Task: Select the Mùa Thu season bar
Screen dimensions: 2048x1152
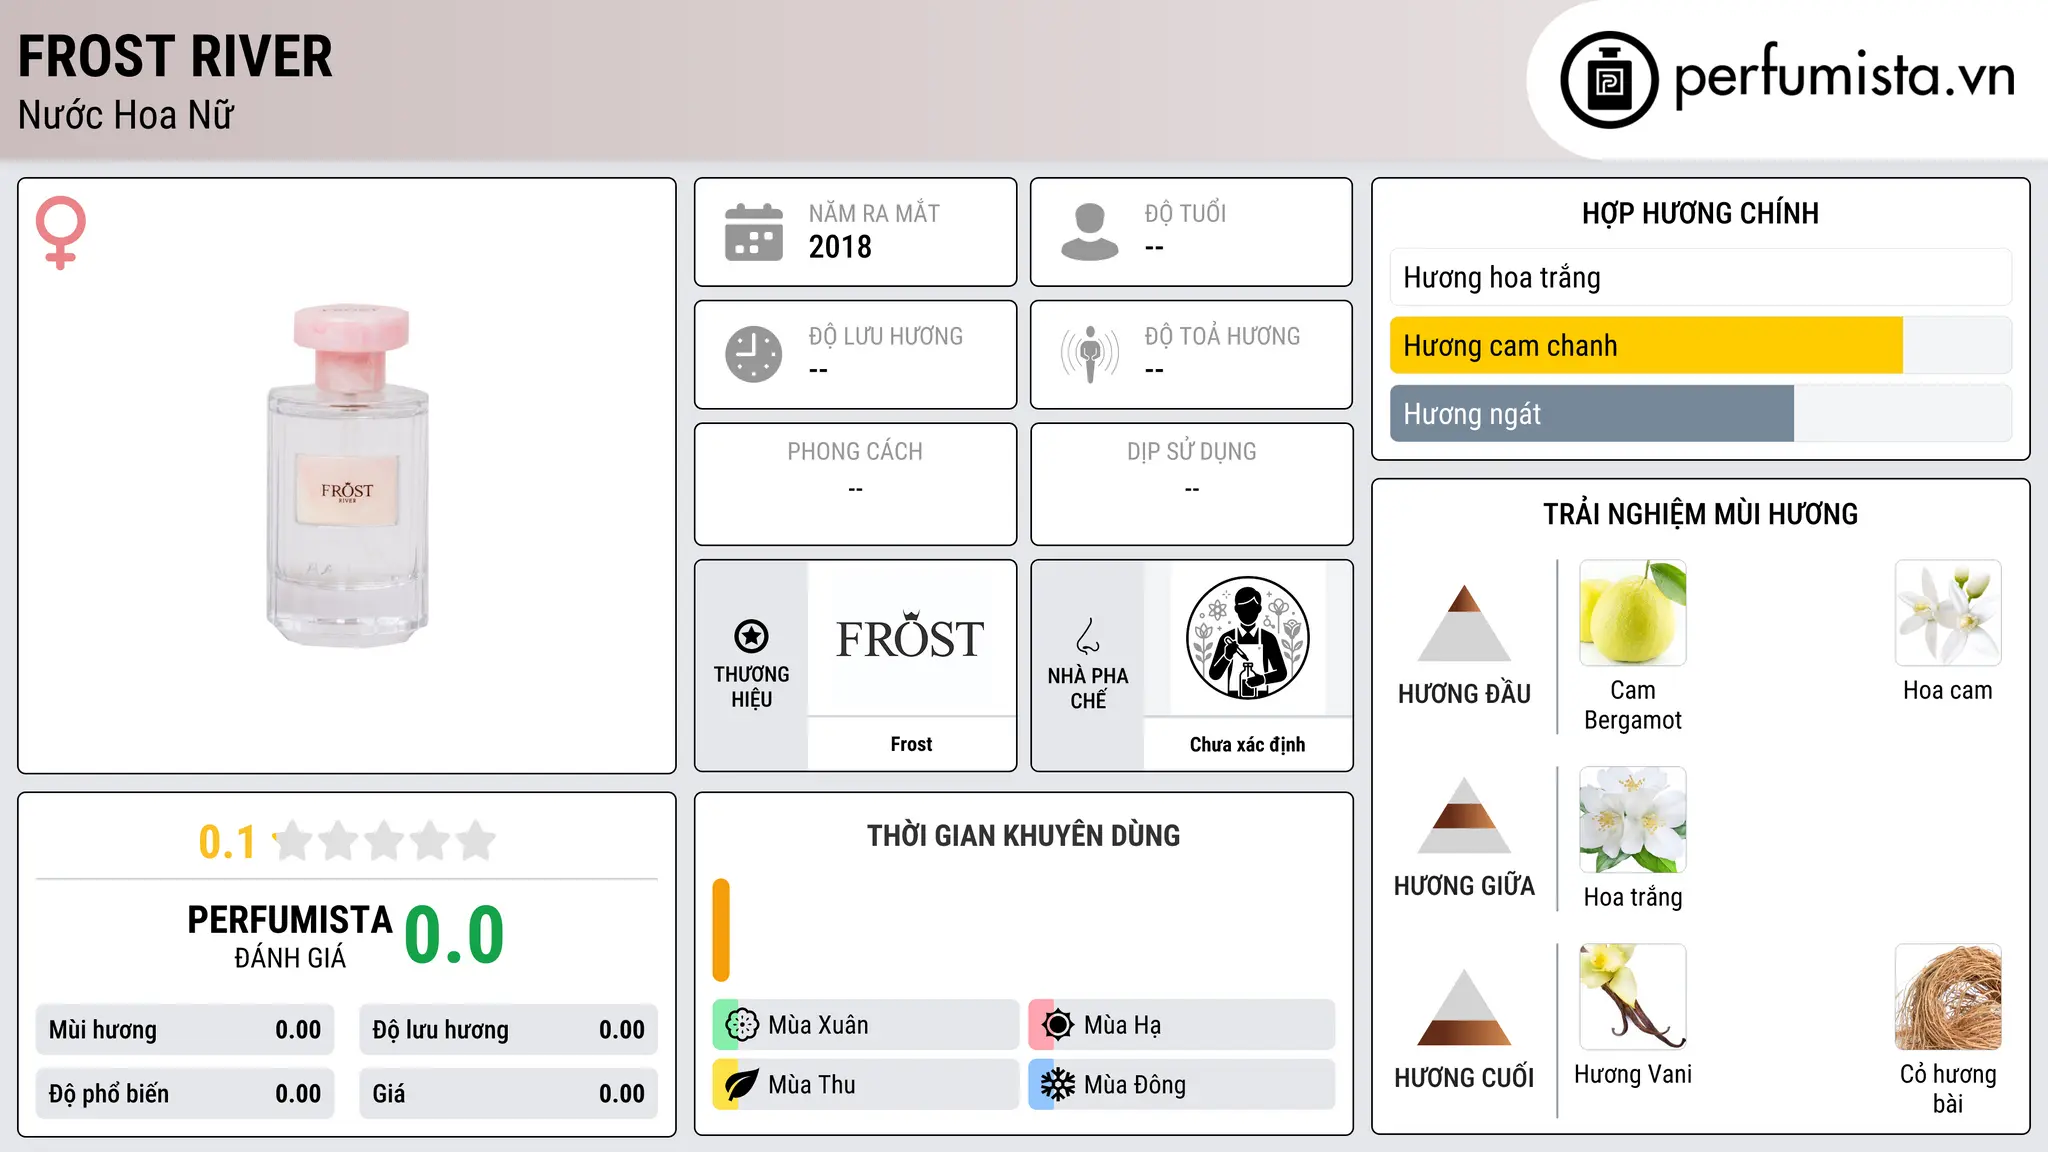Action: (x=865, y=1085)
